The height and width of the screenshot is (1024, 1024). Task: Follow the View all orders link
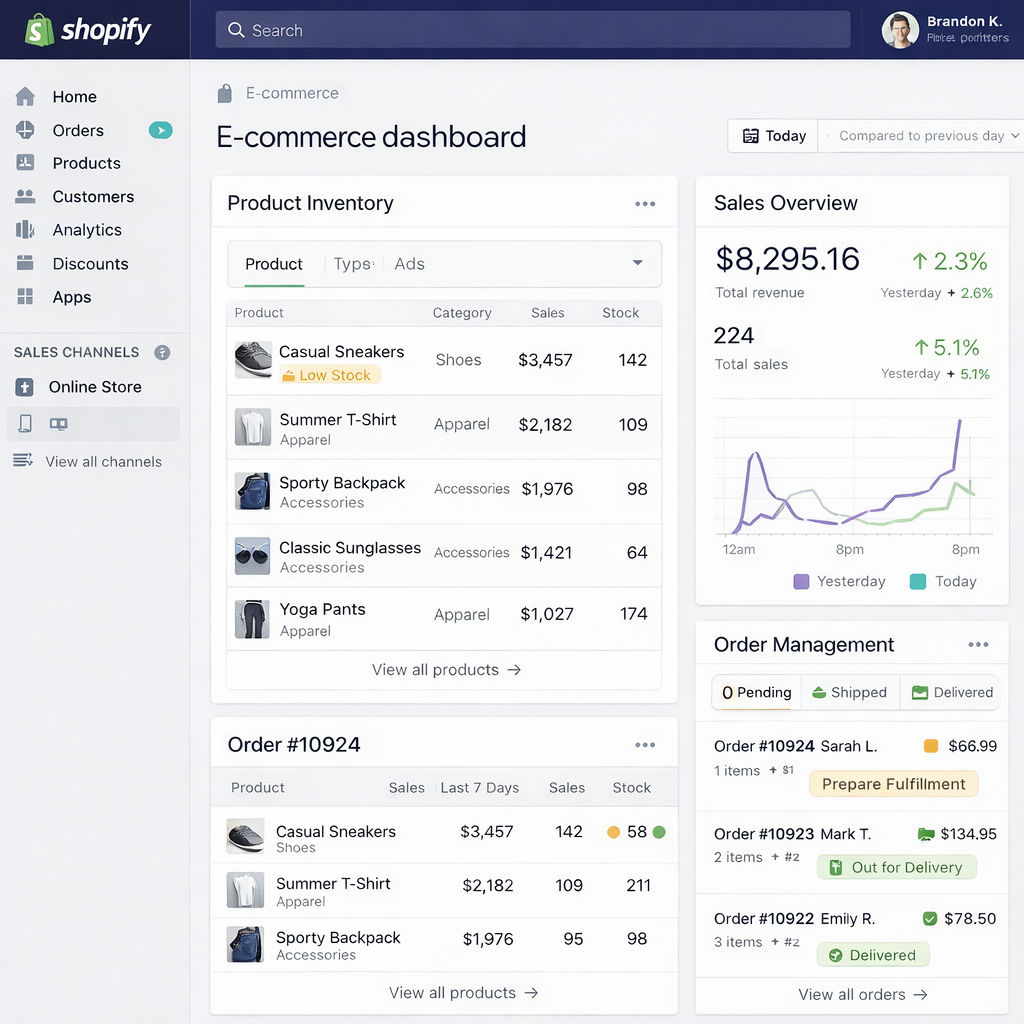pyautogui.click(x=862, y=995)
